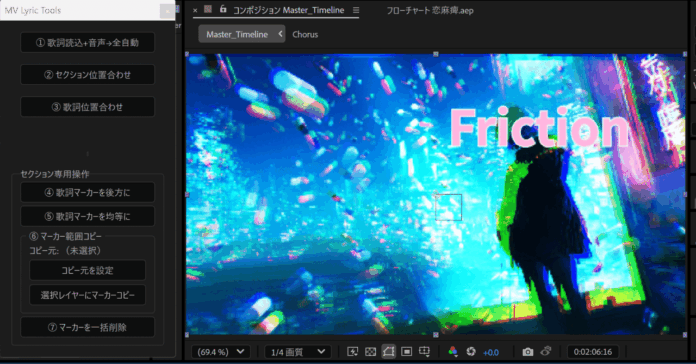Click the reset exposure icon
Viewport: 696px width, 364px height.
coord(471,352)
